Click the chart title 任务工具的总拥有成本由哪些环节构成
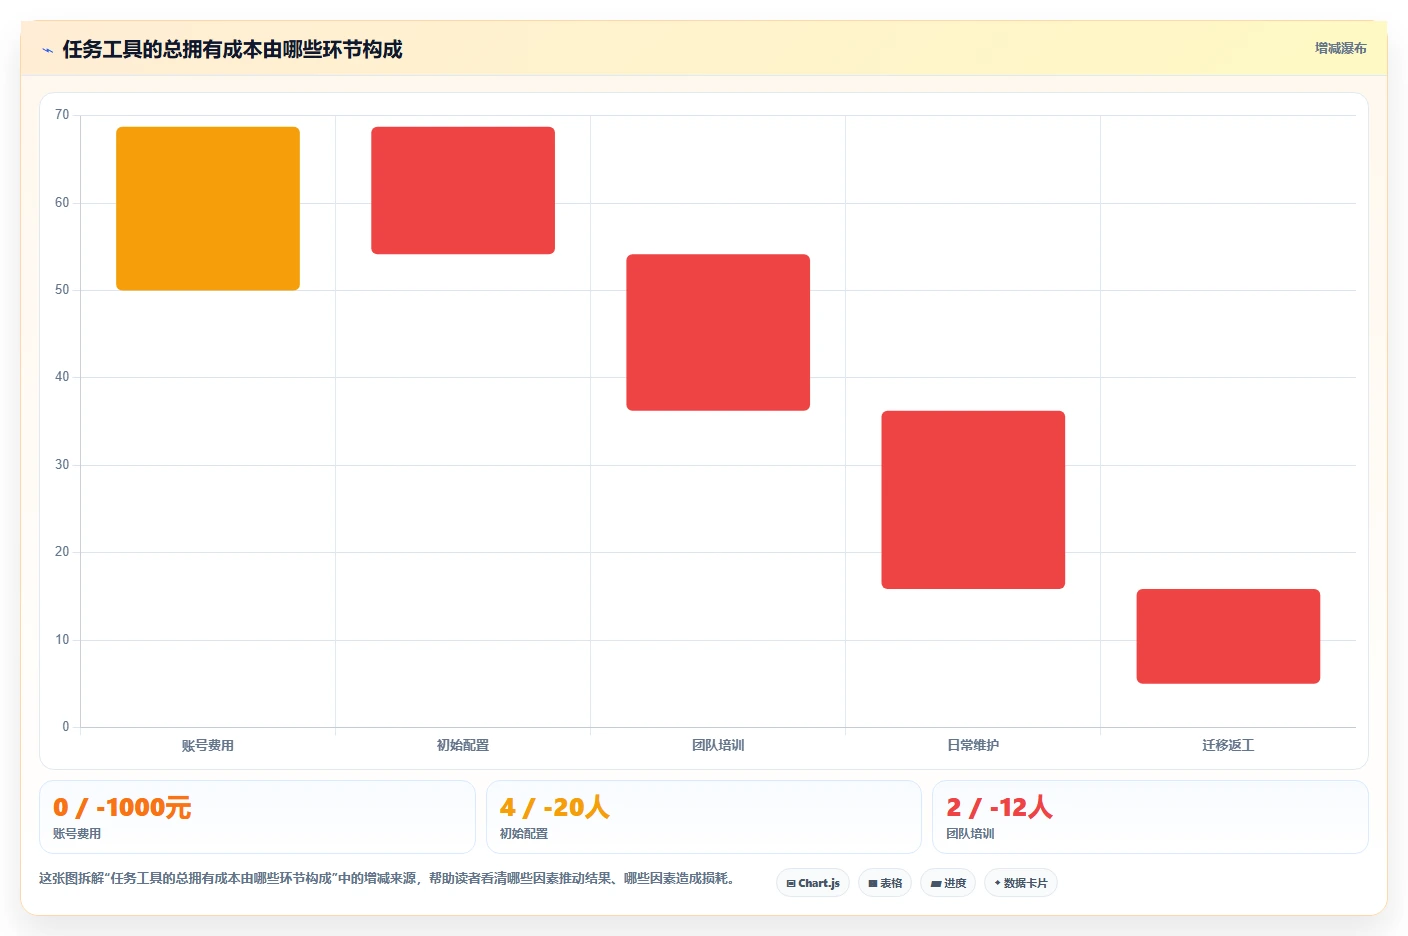This screenshot has height=936, width=1408. pyautogui.click(x=232, y=49)
